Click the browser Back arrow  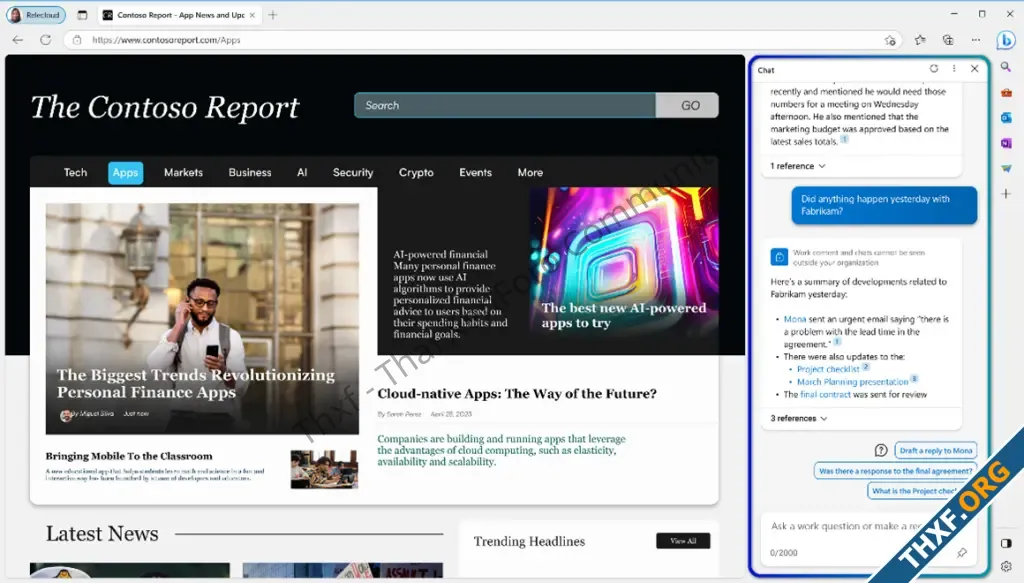coord(18,40)
